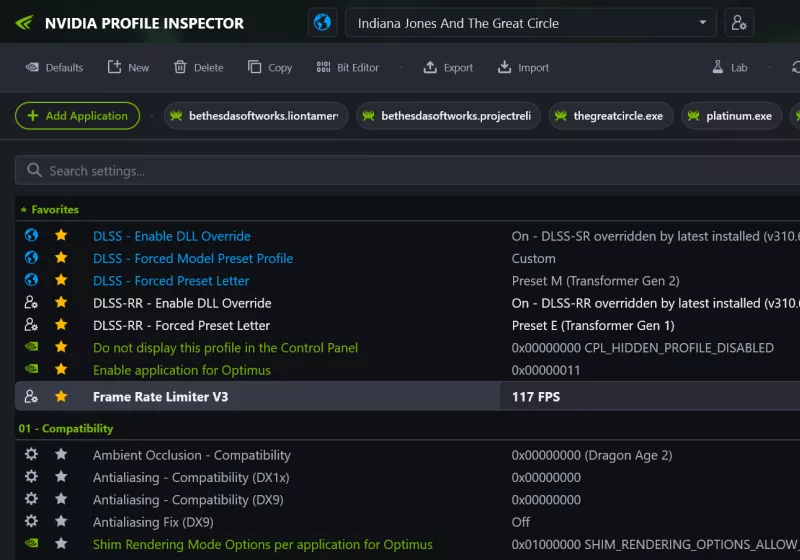Unfavorite DLSS - Forced Model Preset Profile star

click(x=61, y=258)
